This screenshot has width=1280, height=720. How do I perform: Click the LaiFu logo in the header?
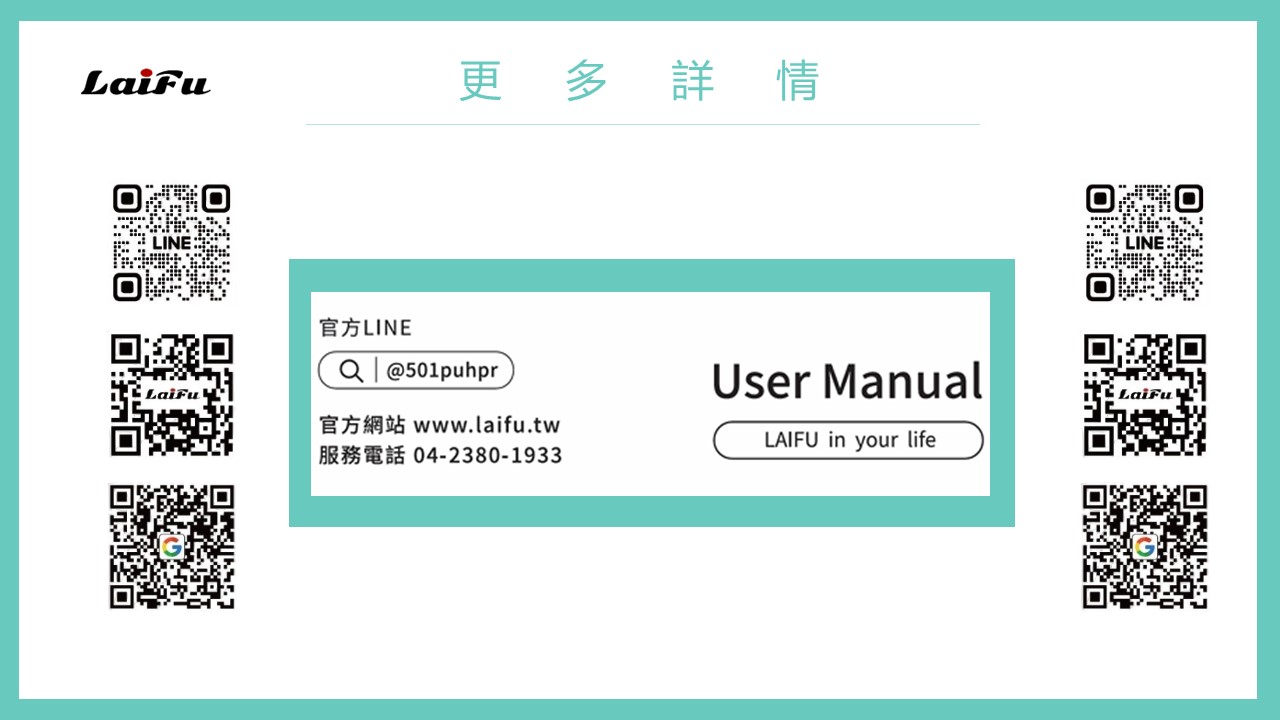(146, 82)
